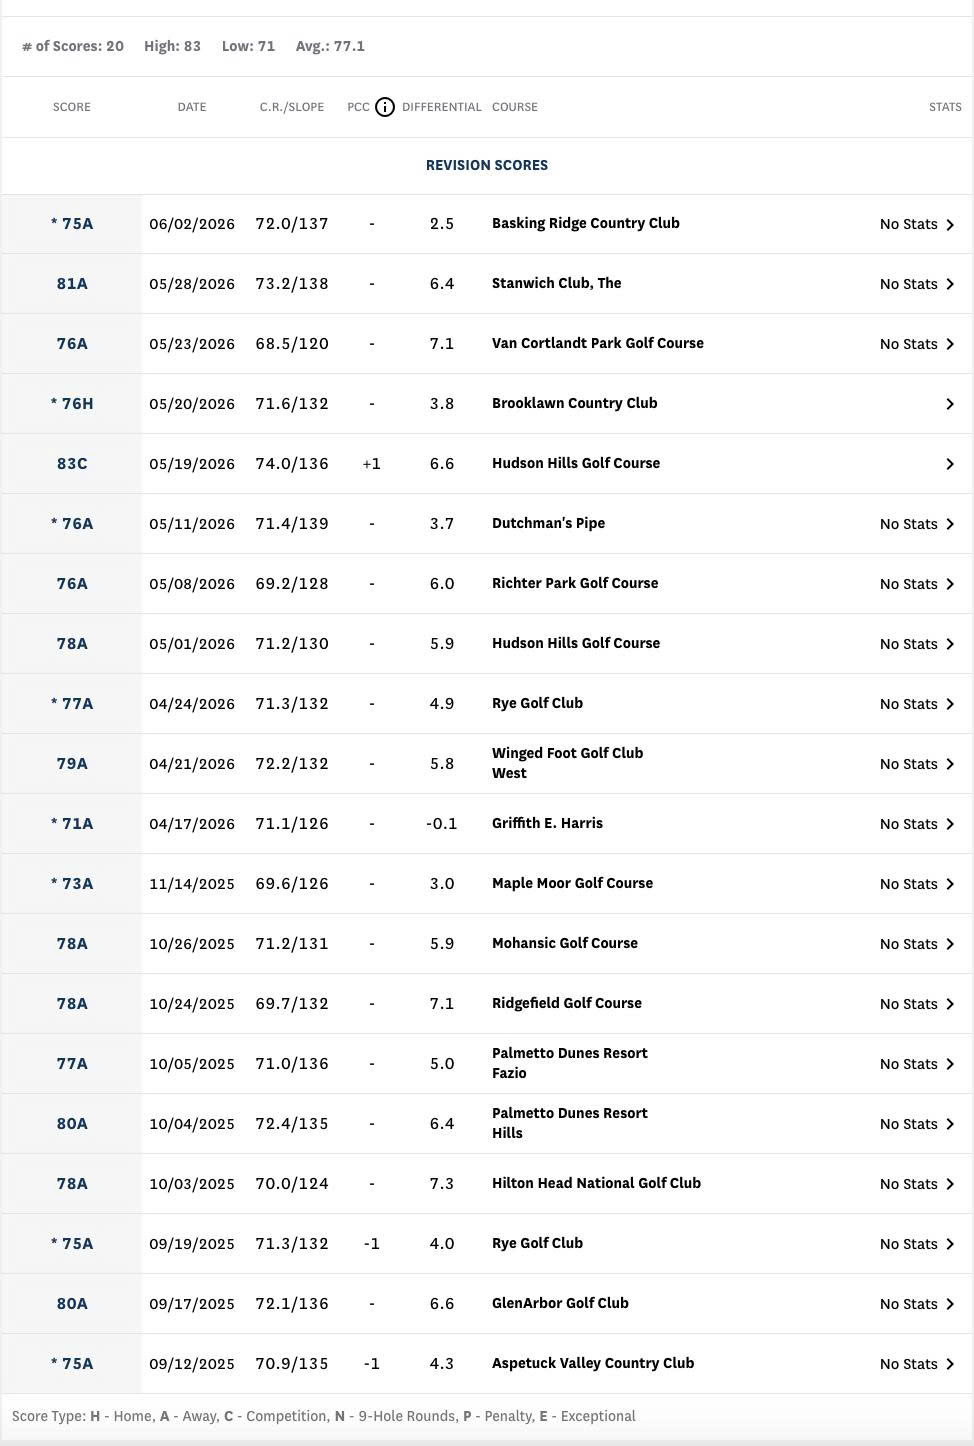Open the Hudson Hills 83C score chevron

[950, 464]
